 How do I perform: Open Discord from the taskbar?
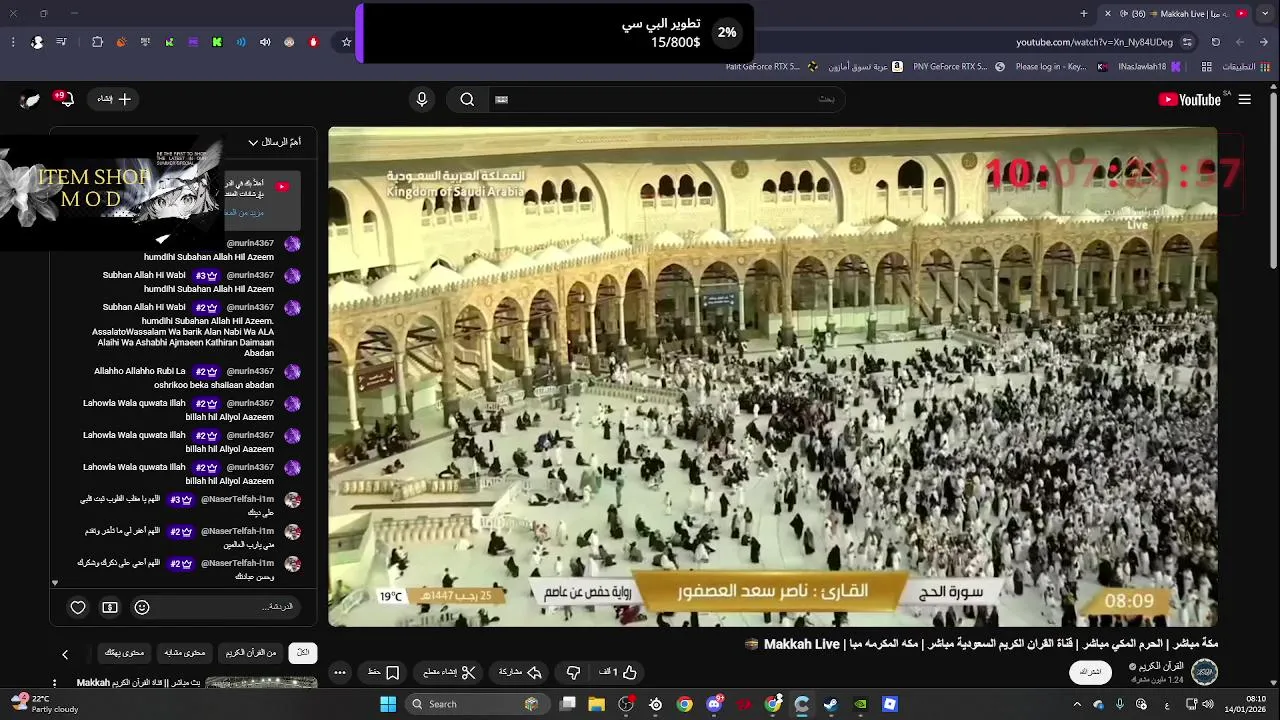click(714, 704)
